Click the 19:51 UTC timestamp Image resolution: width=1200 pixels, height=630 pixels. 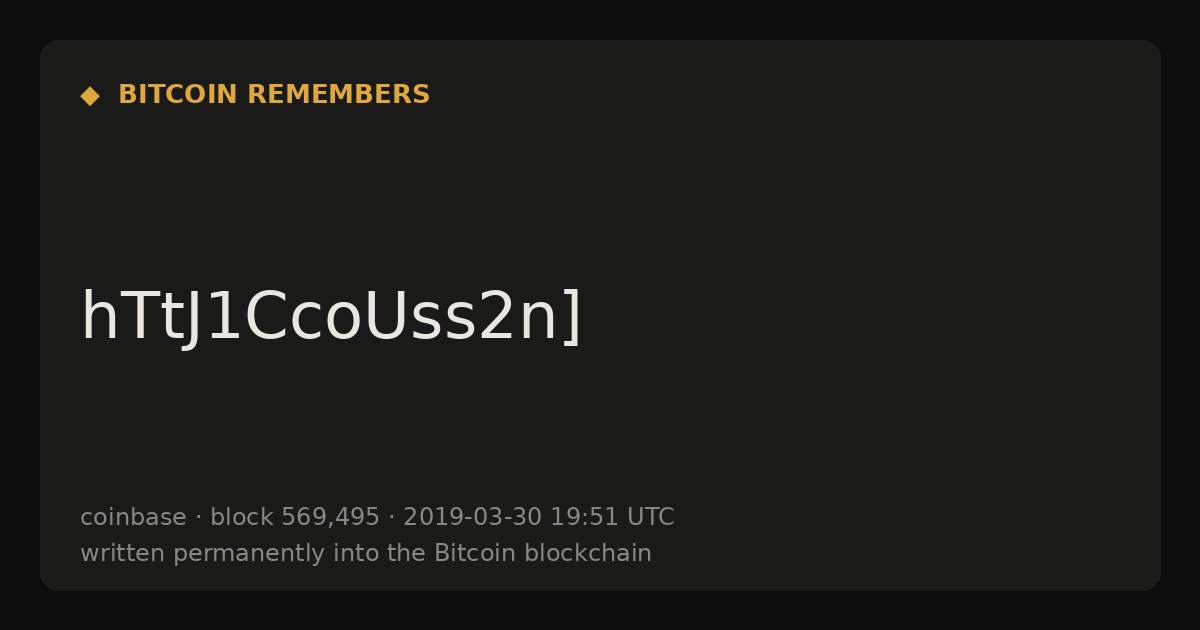612,517
